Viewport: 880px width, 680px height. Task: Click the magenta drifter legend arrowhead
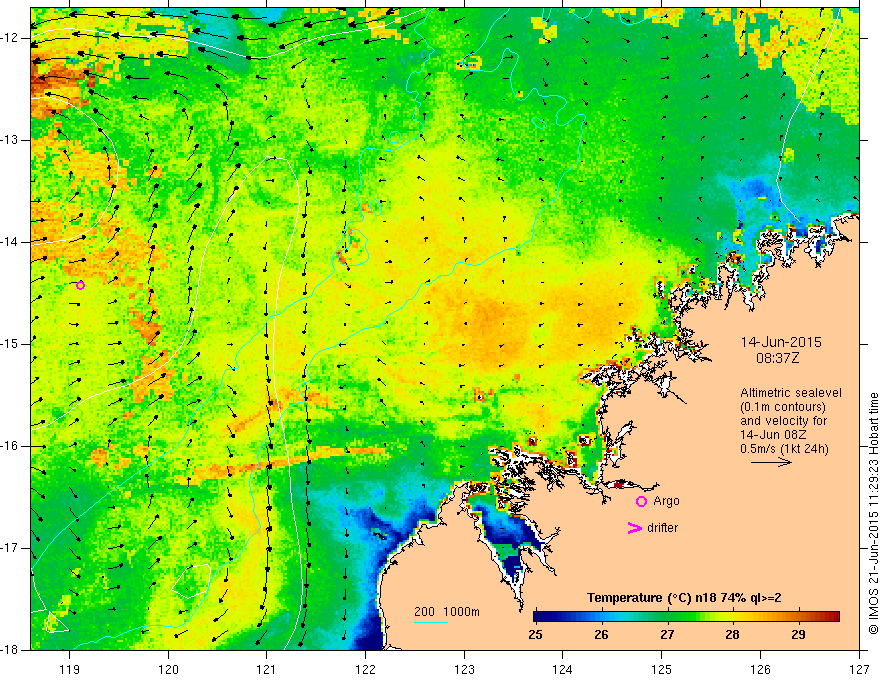[634, 528]
